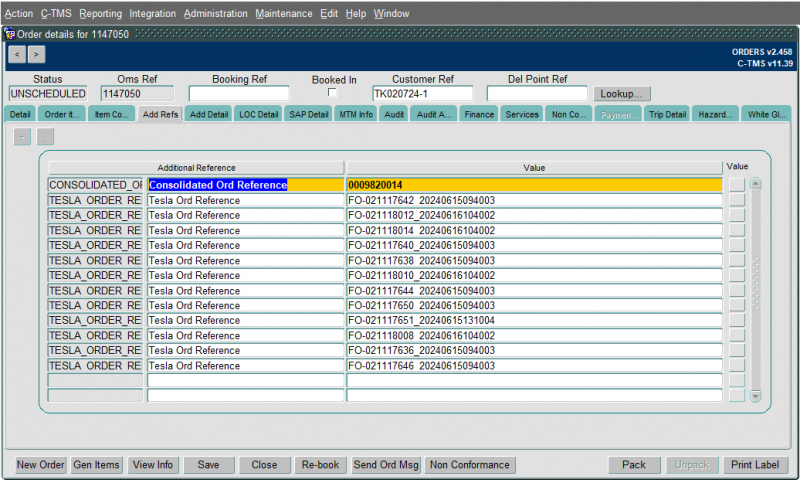Image resolution: width=800 pixels, height=483 pixels.
Task: Open the C-TMS menu
Action: 56,14
